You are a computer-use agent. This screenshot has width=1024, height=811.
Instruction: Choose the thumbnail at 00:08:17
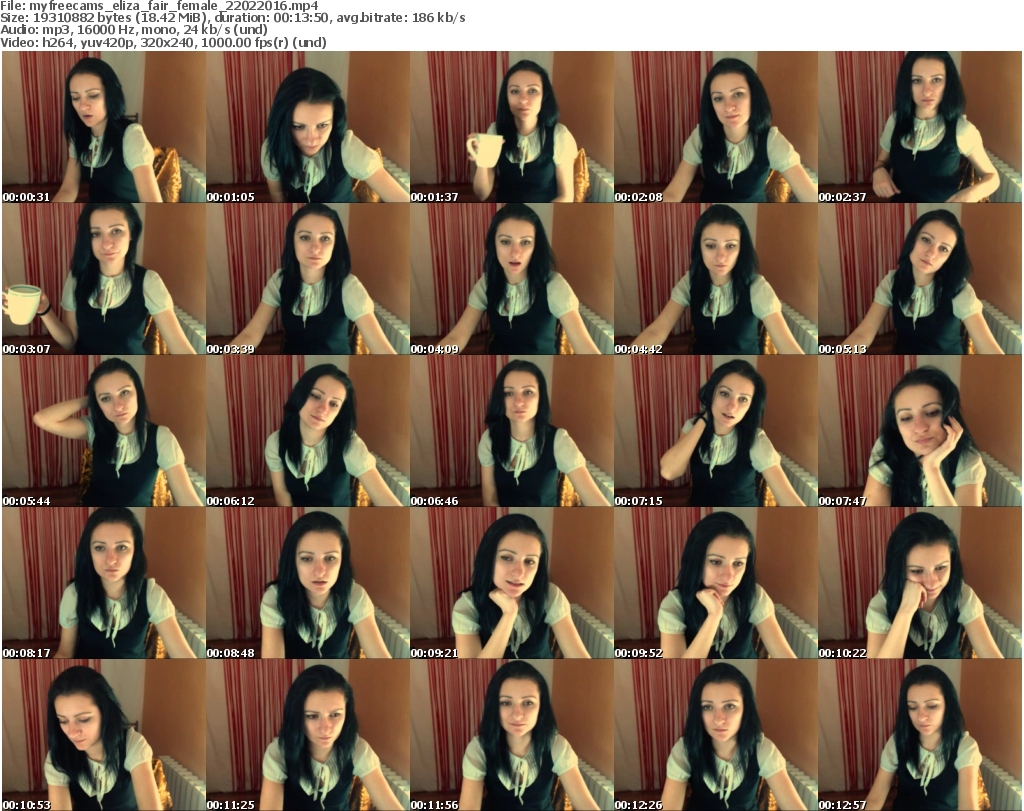104,583
